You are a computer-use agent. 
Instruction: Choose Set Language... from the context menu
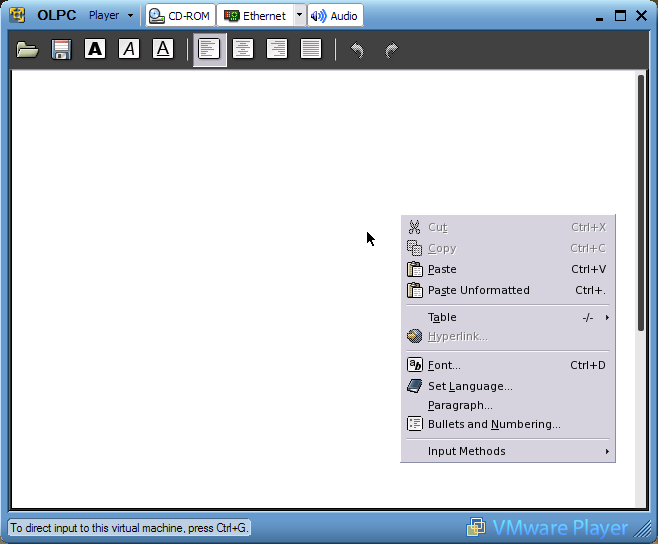tap(508, 386)
